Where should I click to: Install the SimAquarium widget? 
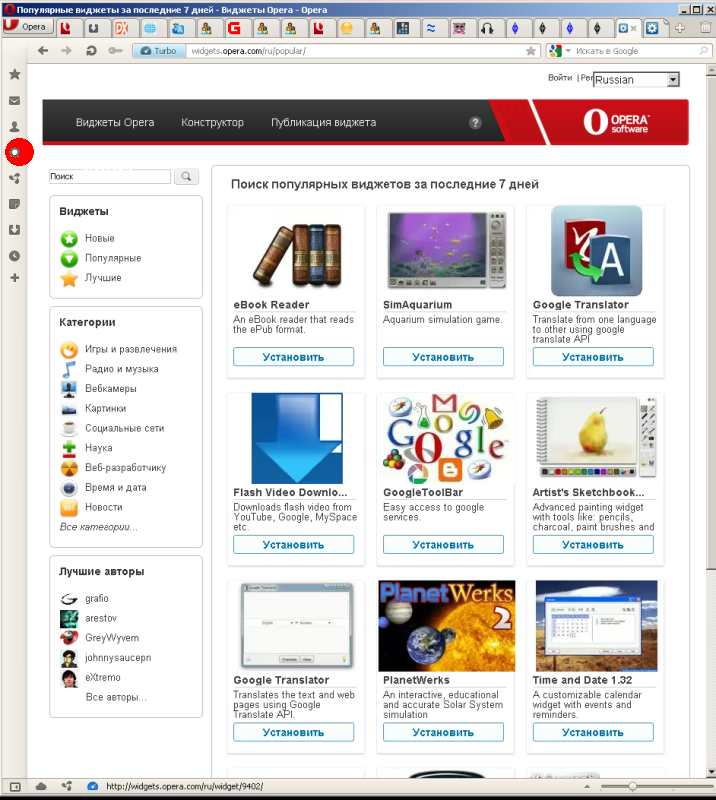(x=443, y=357)
